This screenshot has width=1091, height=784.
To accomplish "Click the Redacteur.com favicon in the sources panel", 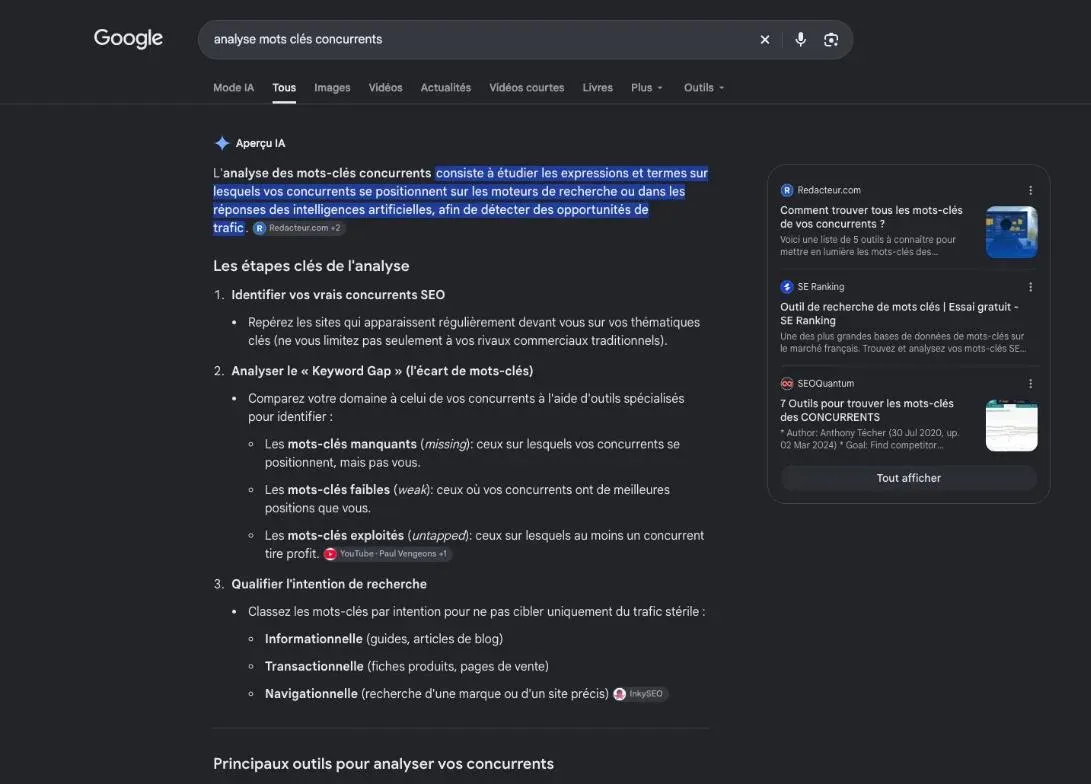I will (x=787, y=190).
